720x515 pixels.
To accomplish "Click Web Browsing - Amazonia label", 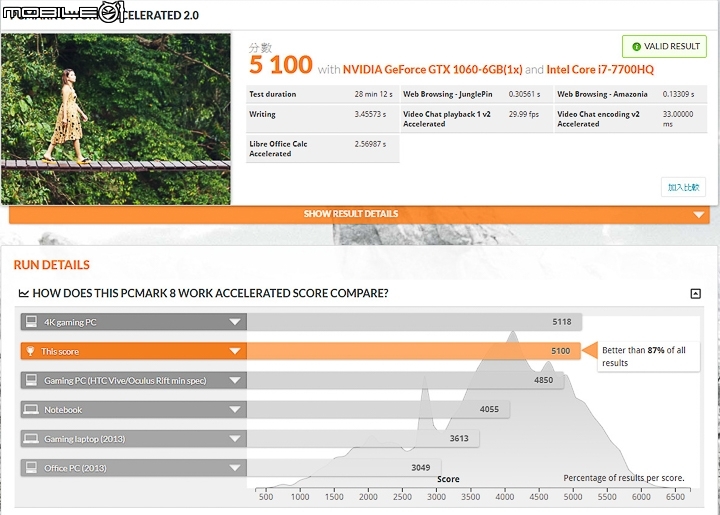I will (x=602, y=94).
